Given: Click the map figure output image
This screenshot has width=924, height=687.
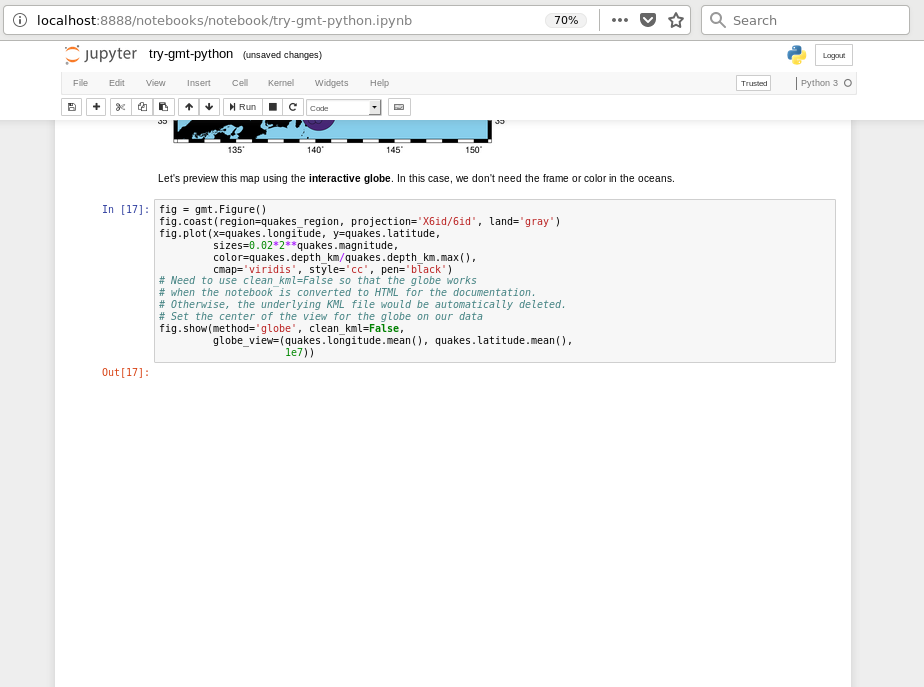Looking at the screenshot, I should [332, 137].
